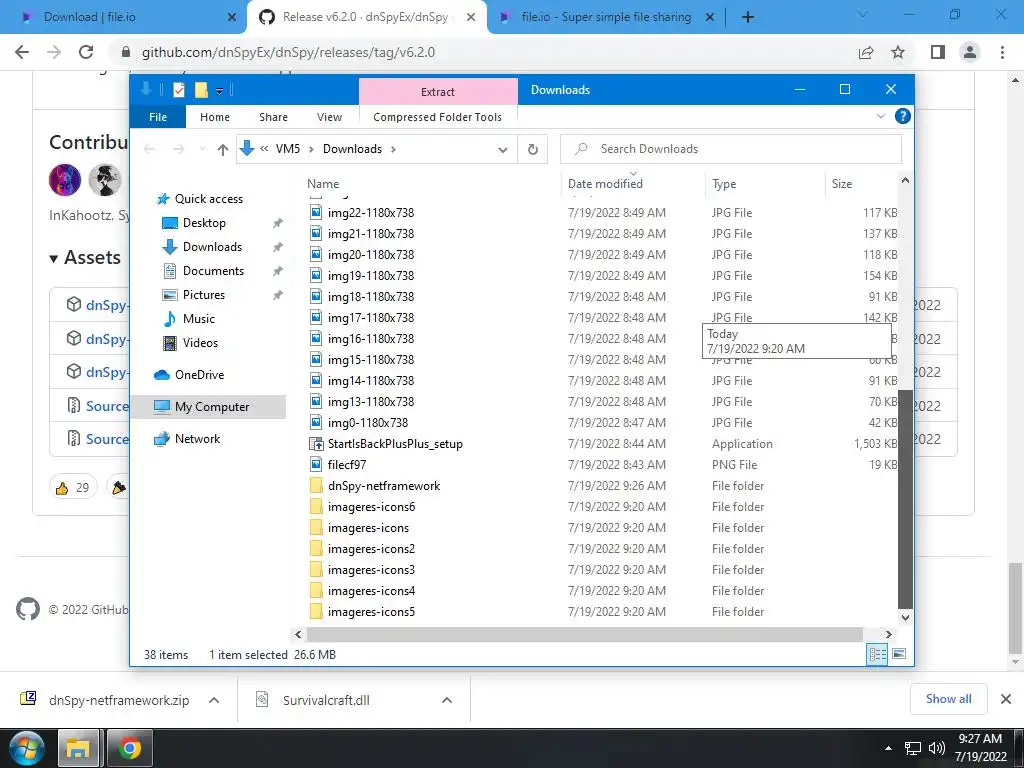Click the file name imageres-icons3

click(371, 569)
